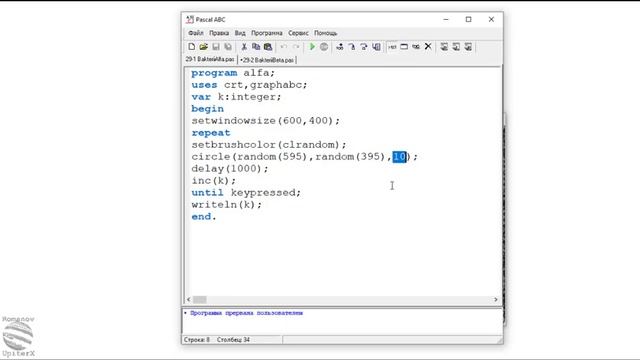Click the 'delay(1000);' line
The width and height of the screenshot is (640, 360).
230,169
